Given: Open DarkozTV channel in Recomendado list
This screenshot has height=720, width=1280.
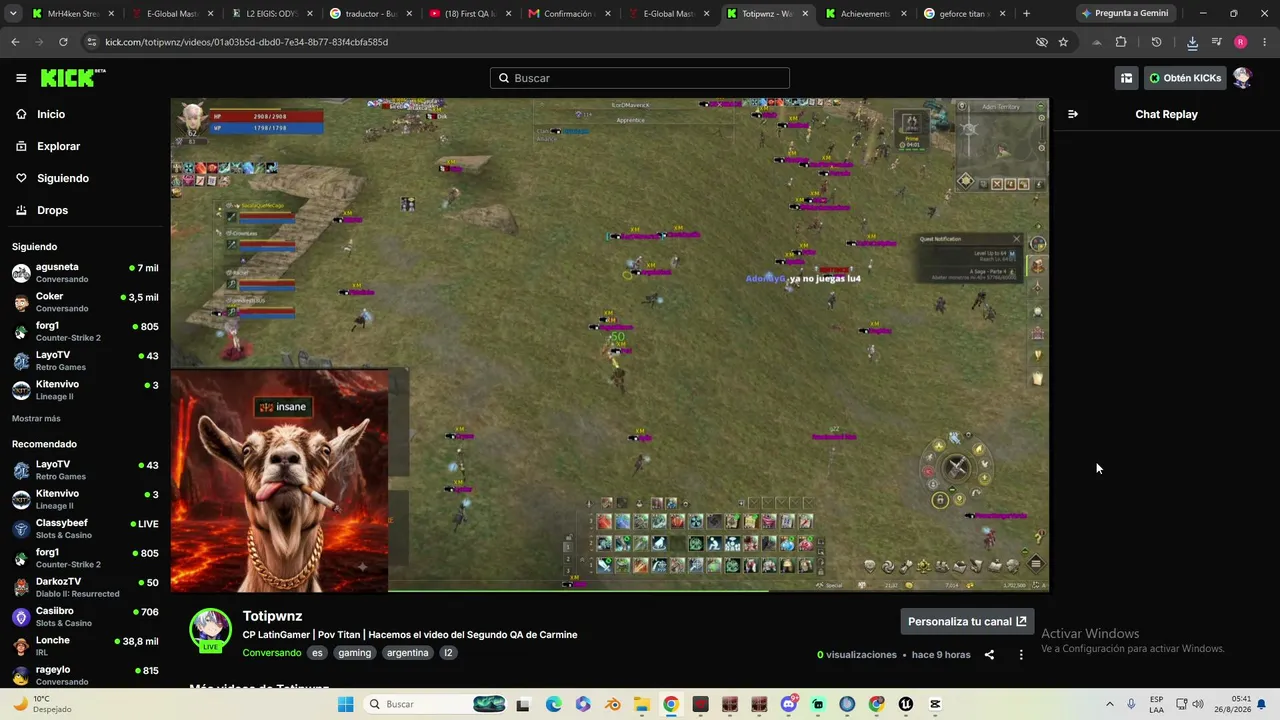Looking at the screenshot, I should click(x=85, y=587).
